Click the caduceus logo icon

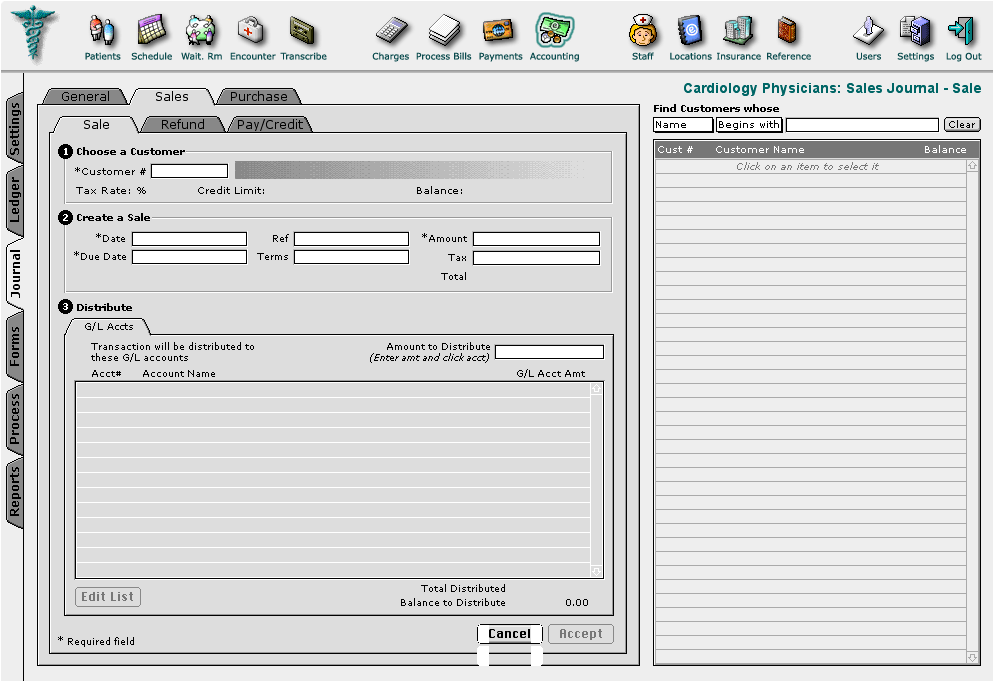[x=34, y=33]
